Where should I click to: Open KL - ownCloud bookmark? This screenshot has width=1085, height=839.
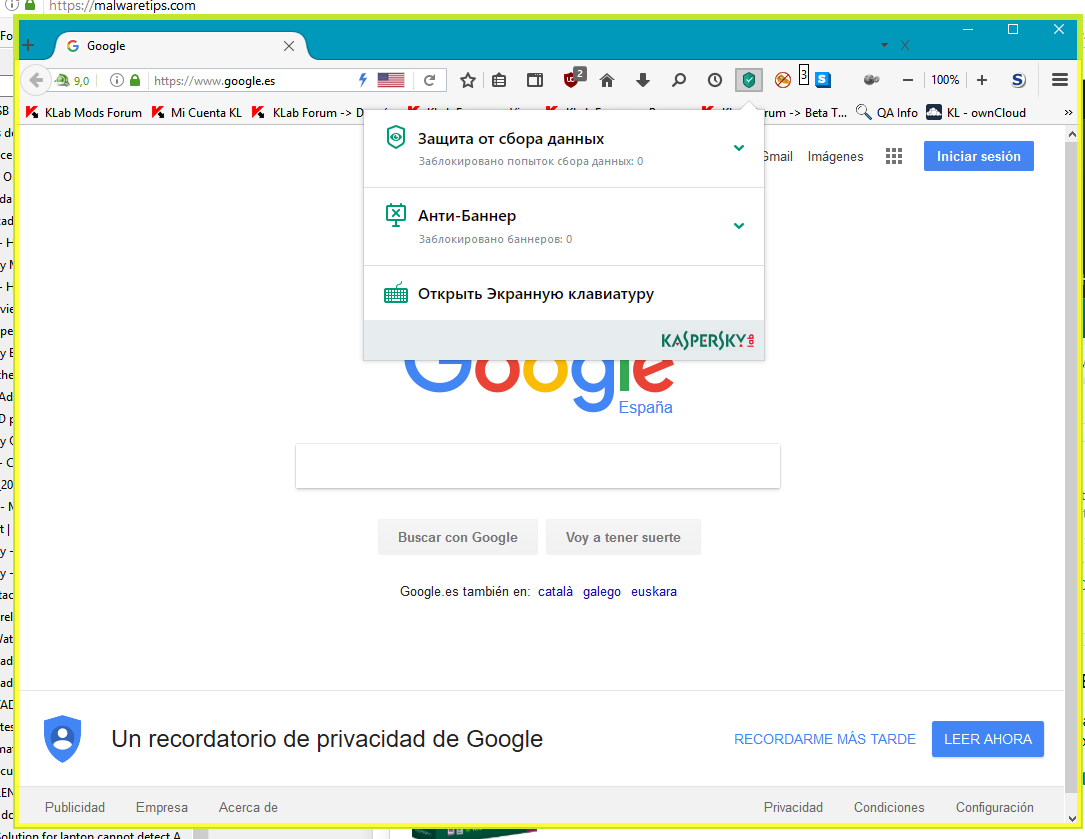click(x=976, y=112)
